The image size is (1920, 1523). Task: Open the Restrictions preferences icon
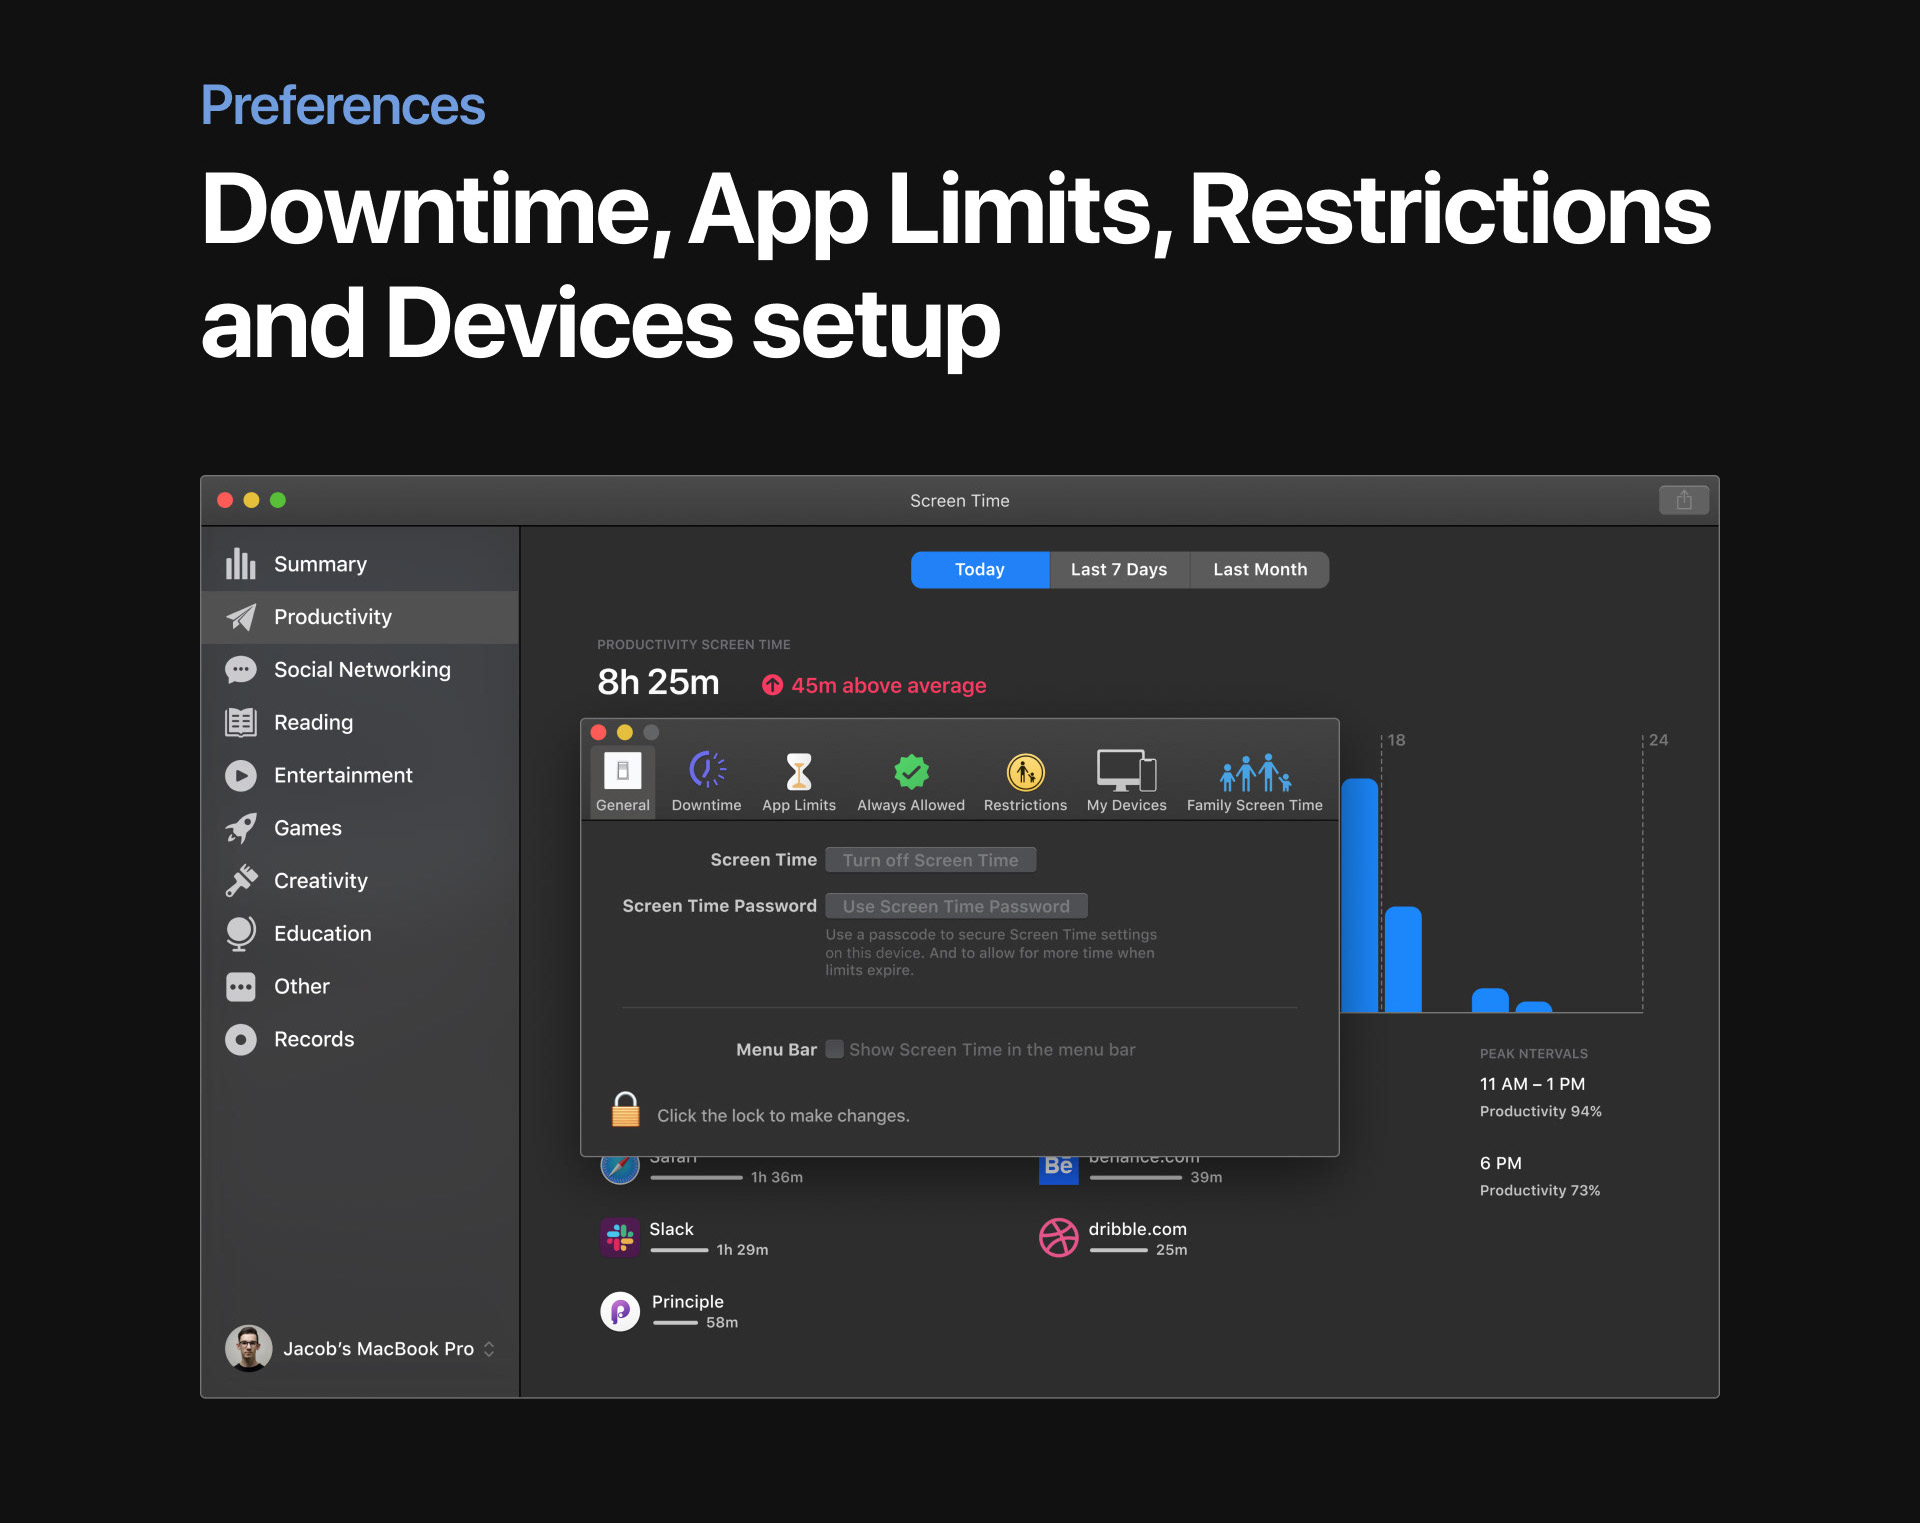1025,772
